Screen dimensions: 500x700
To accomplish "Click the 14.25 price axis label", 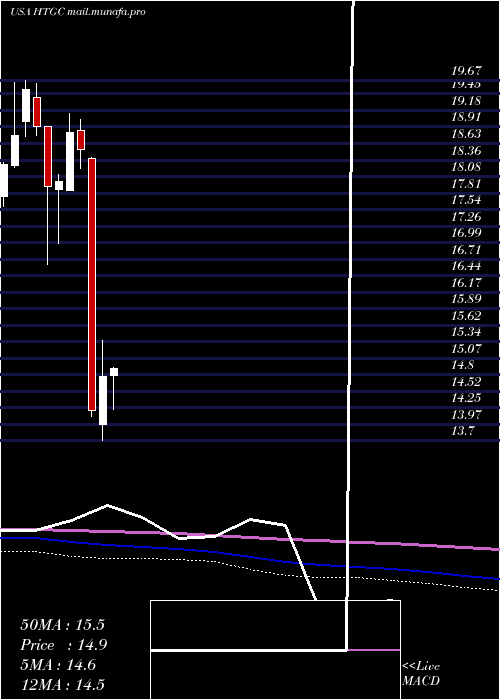I will coord(466,399).
